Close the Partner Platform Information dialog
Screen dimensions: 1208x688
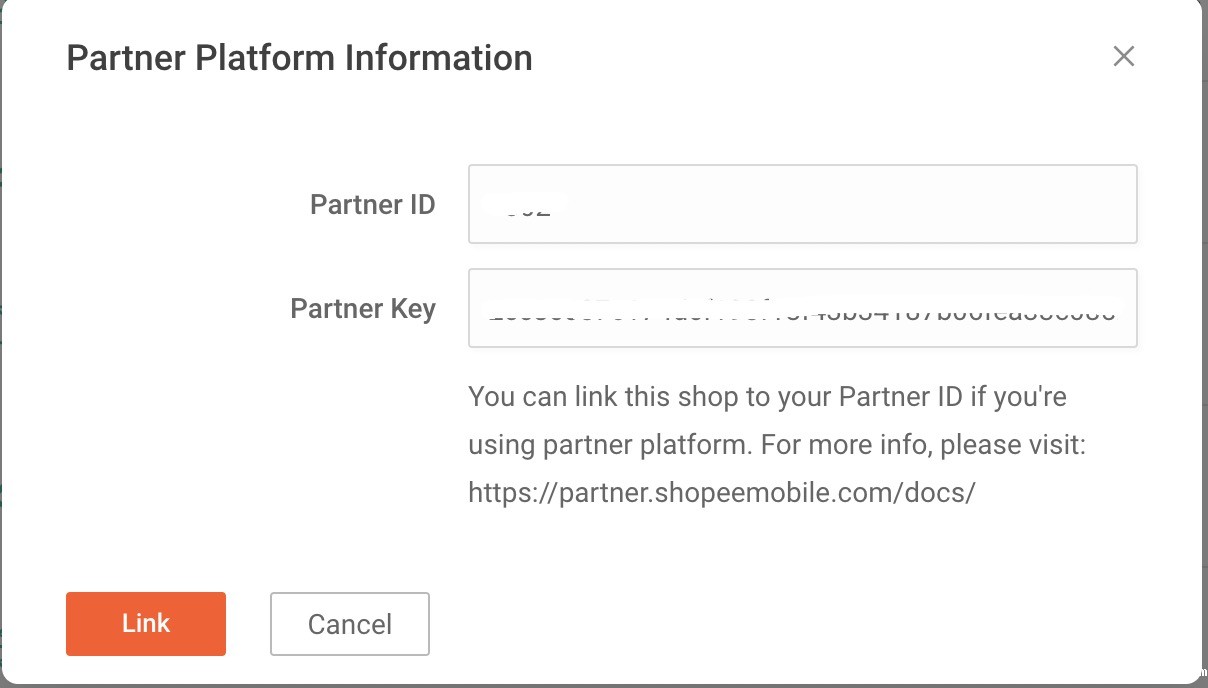pyautogui.click(x=1123, y=57)
